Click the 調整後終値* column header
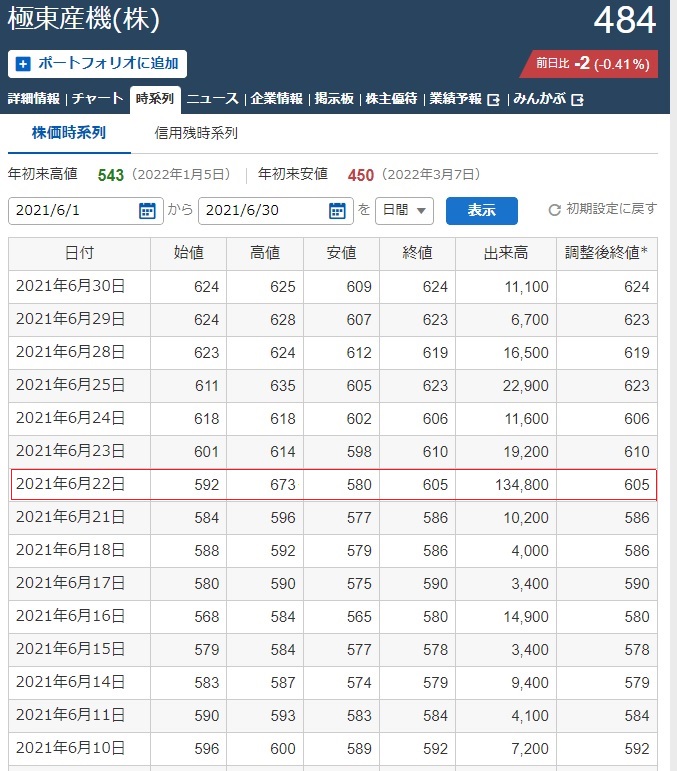The height and width of the screenshot is (771, 677). pyautogui.click(x=607, y=253)
